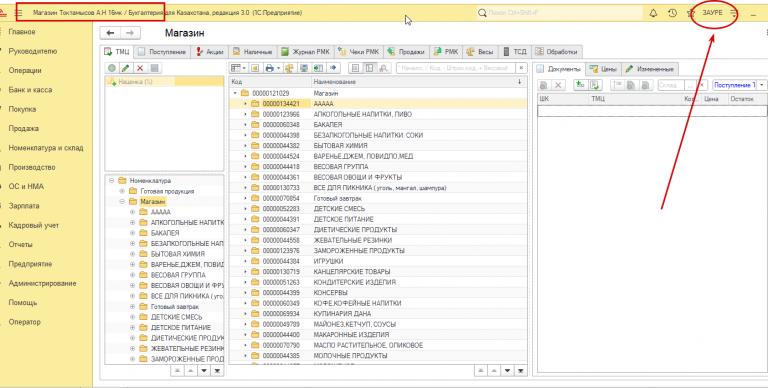Toggle the two-pane tree view button
The height and width of the screenshot is (388, 768).
click(x=369, y=68)
